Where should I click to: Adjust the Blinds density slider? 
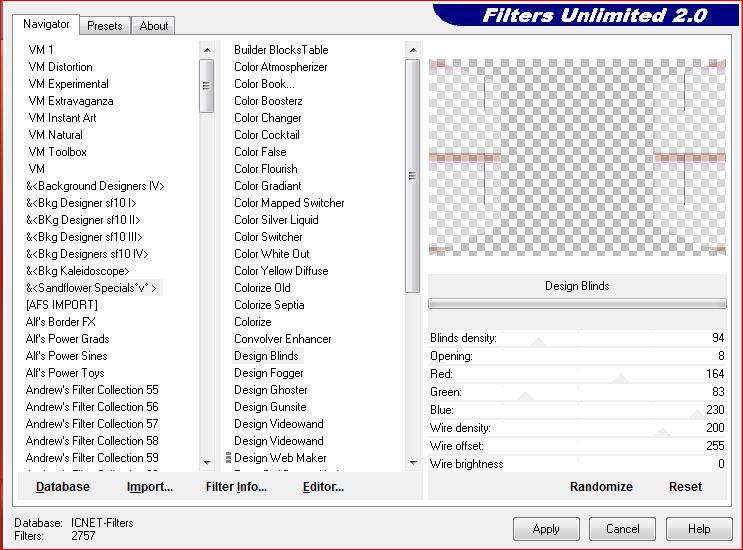[577, 338]
